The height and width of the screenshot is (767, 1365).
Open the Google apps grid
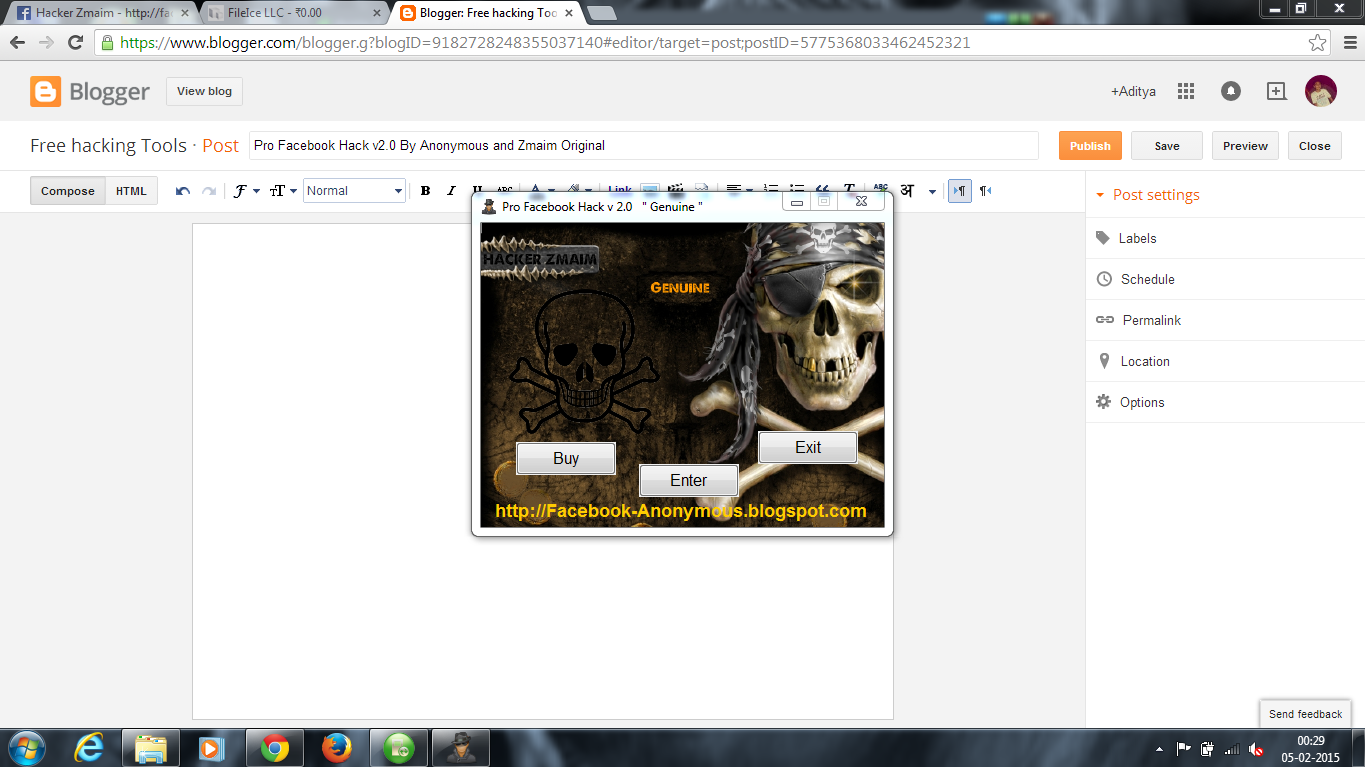1186,91
